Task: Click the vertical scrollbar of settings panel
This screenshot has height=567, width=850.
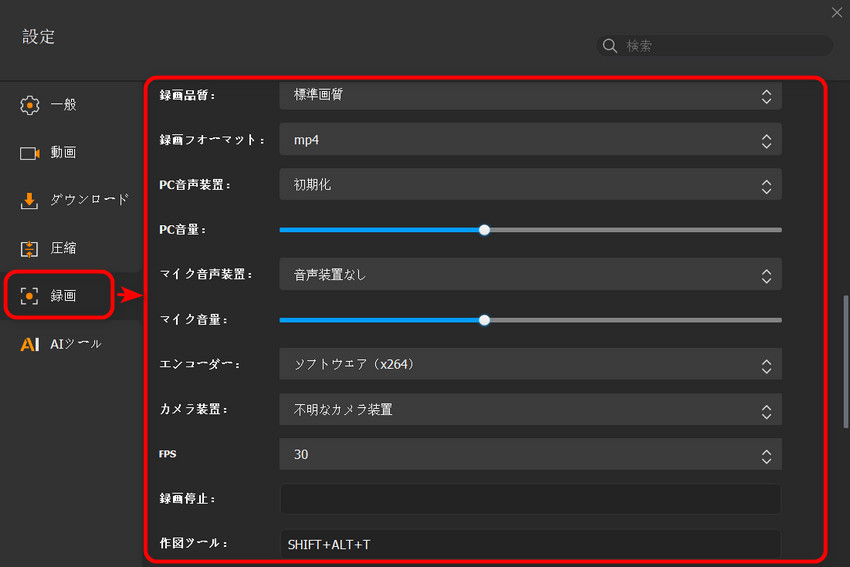Action: (846, 362)
